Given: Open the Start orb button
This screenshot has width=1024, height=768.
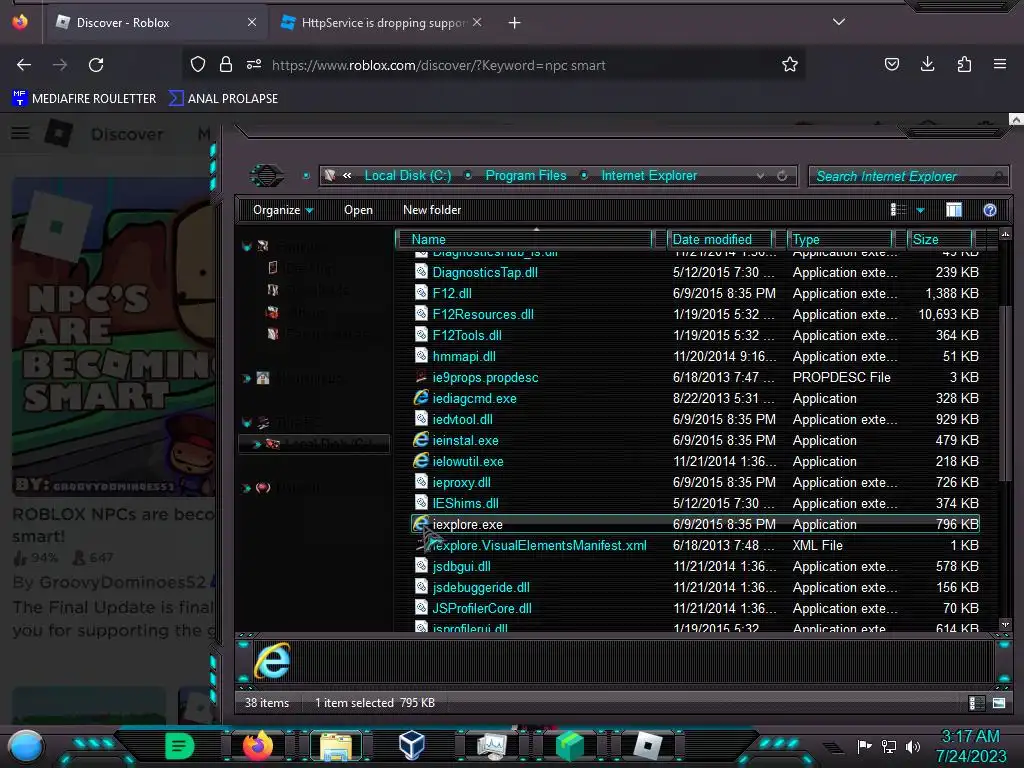Looking at the screenshot, I should 26,746.
